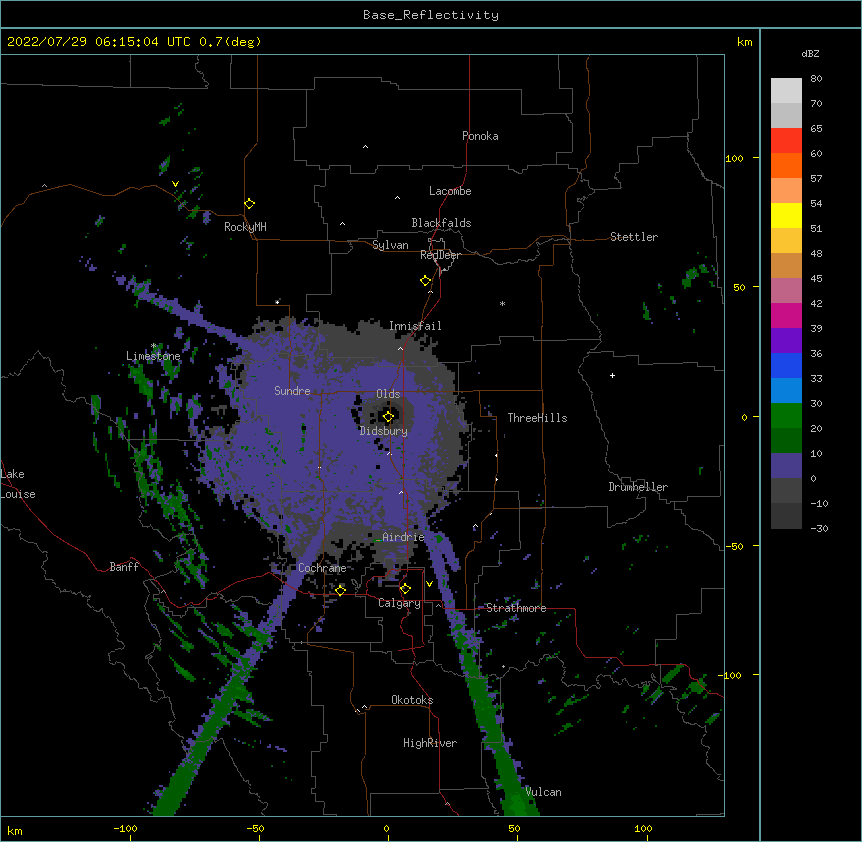Click the Cochrane label
The width and height of the screenshot is (862, 842).
(322, 568)
